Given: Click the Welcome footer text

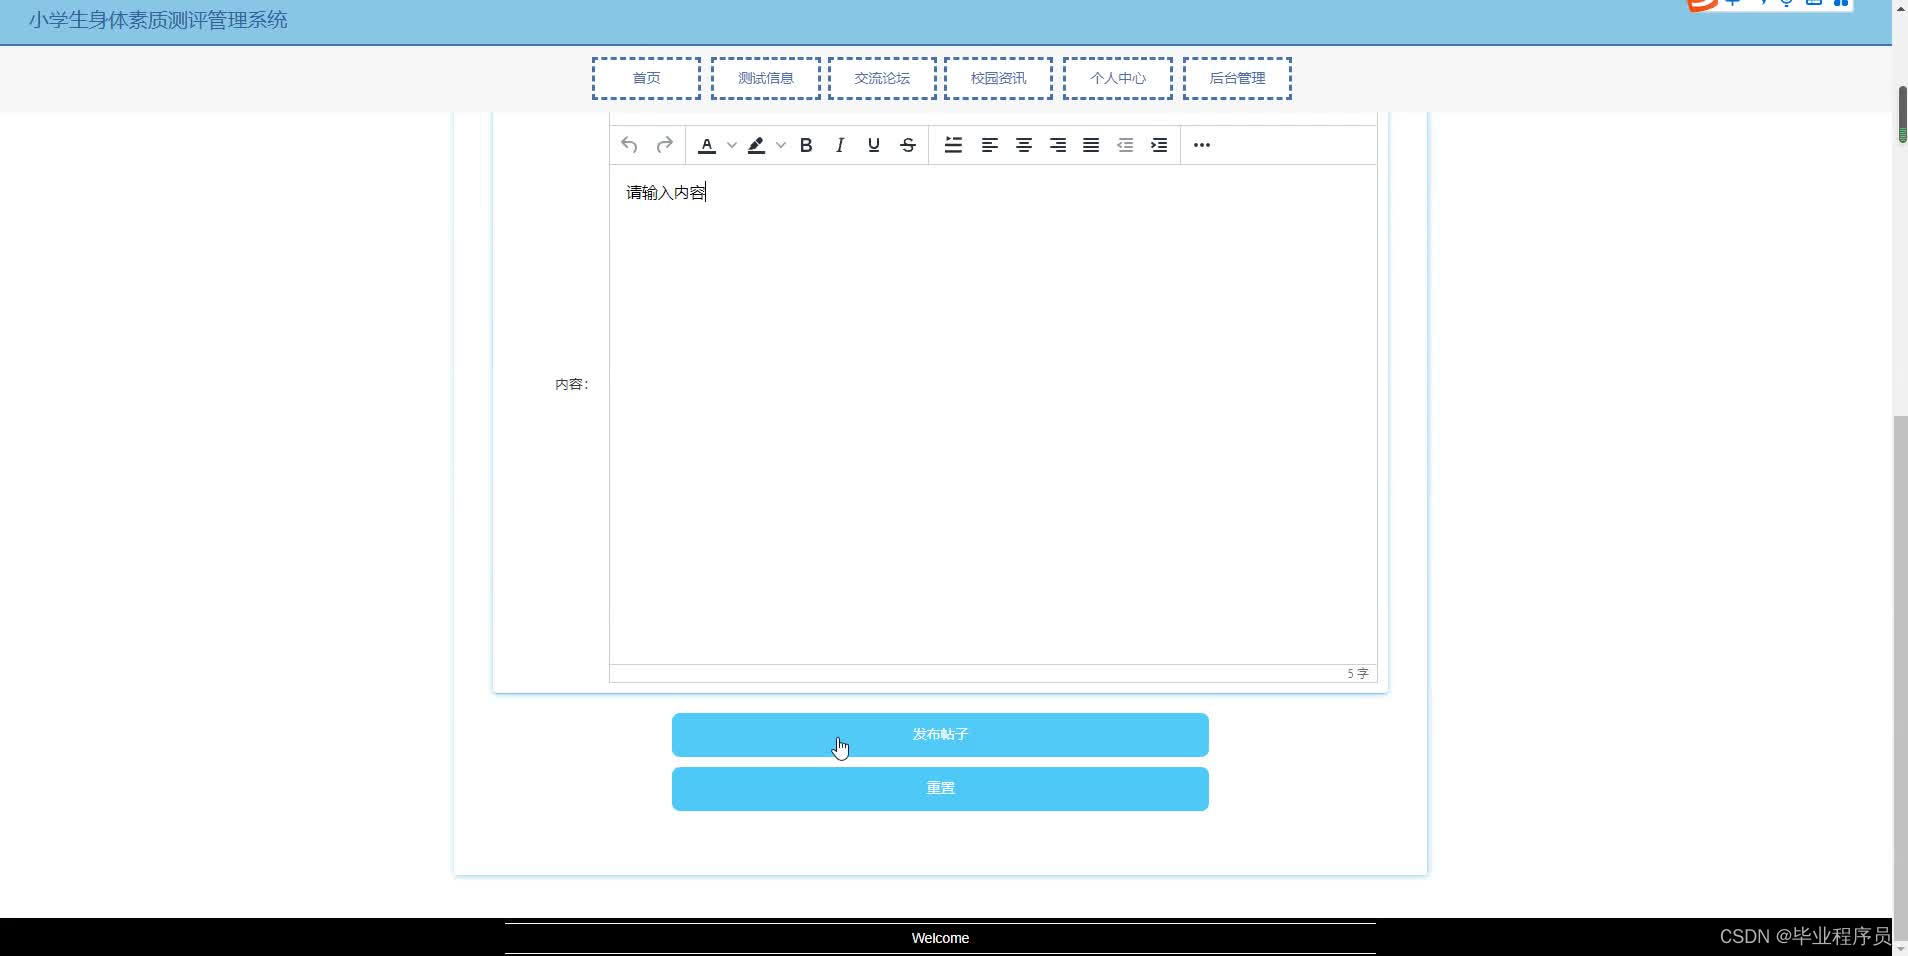Looking at the screenshot, I should 940,938.
